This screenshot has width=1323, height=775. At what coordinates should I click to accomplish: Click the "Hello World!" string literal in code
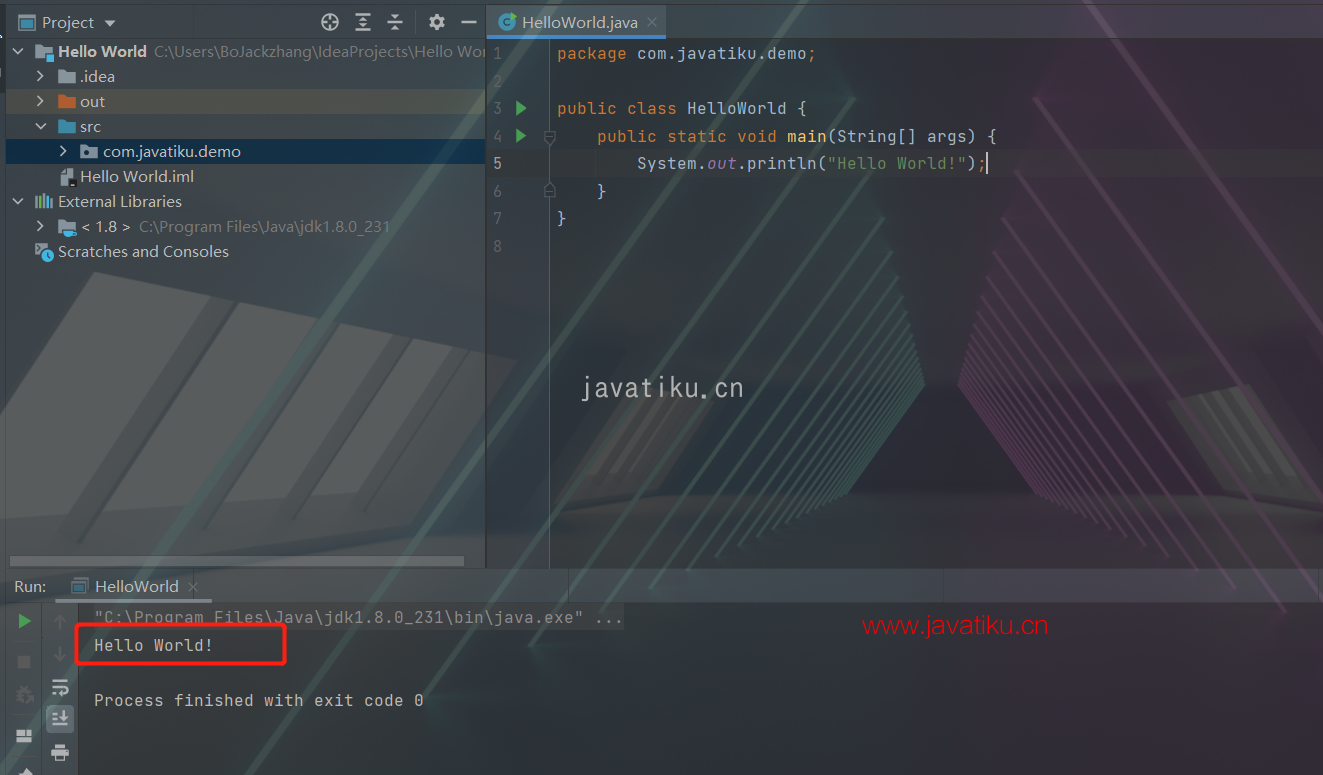pyautogui.click(x=896, y=163)
